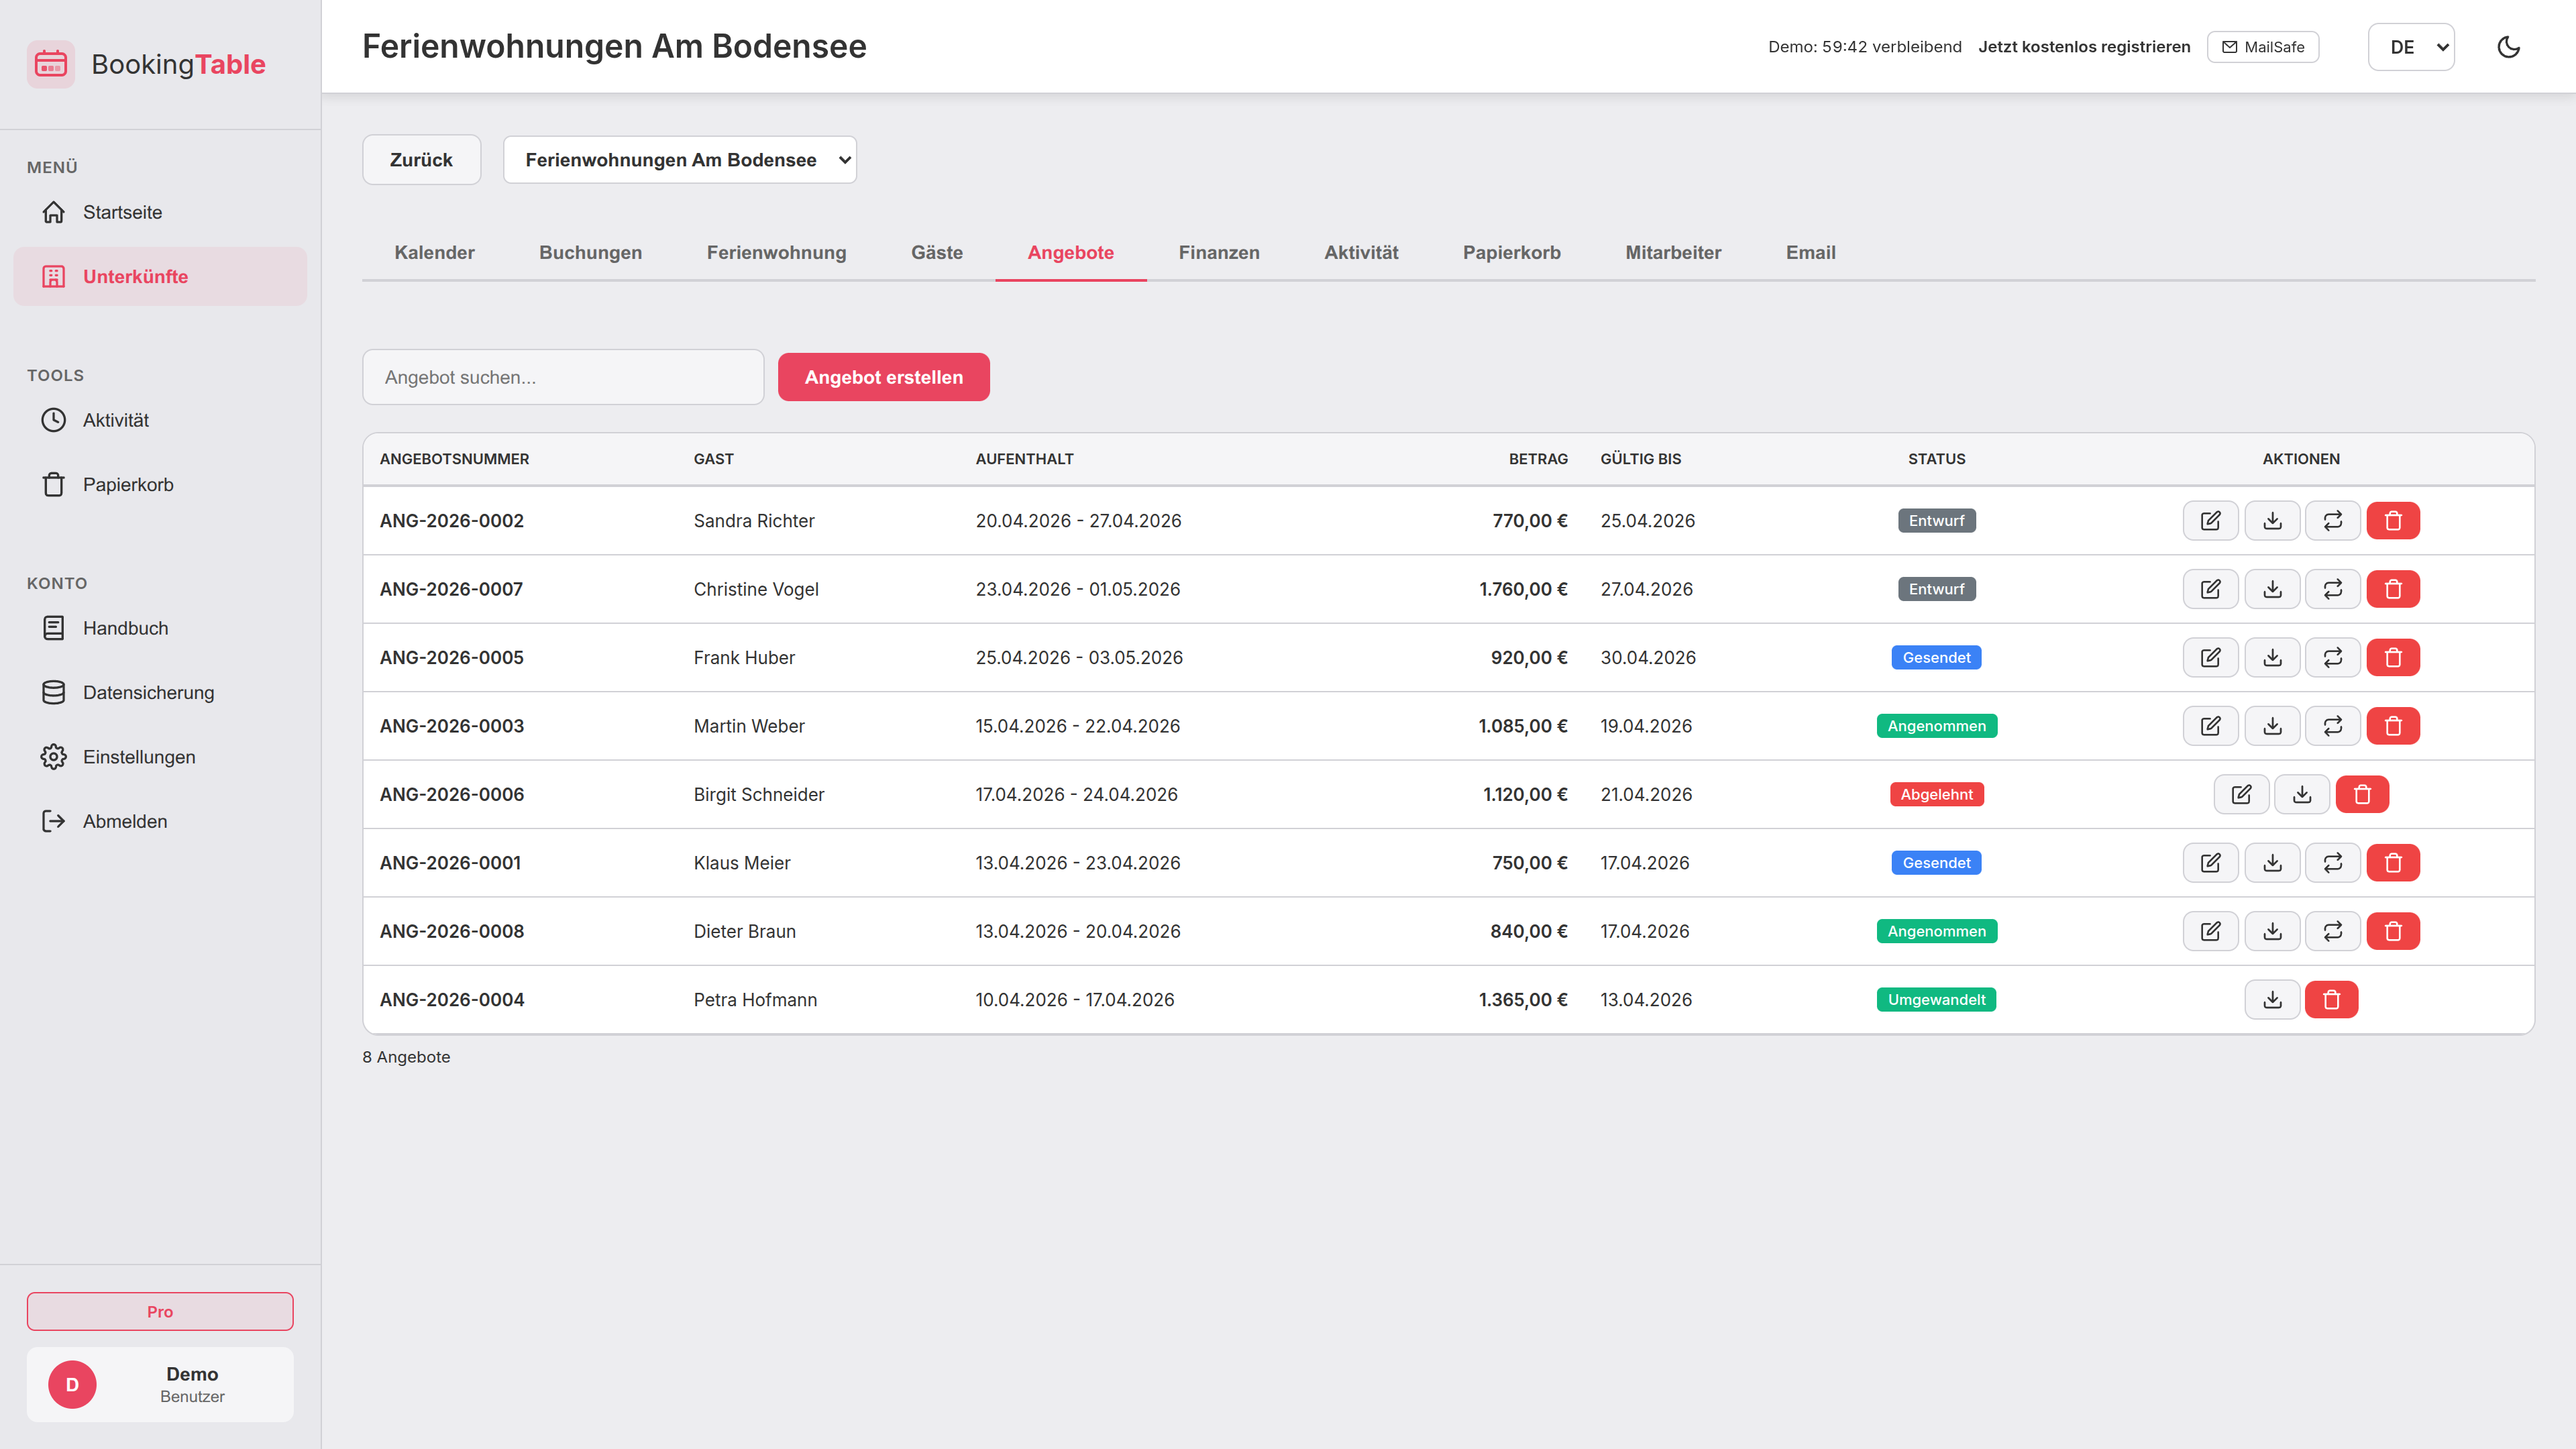Open Papierkorb in sidebar Tools
This screenshot has height=1449, width=2576.
(160, 485)
